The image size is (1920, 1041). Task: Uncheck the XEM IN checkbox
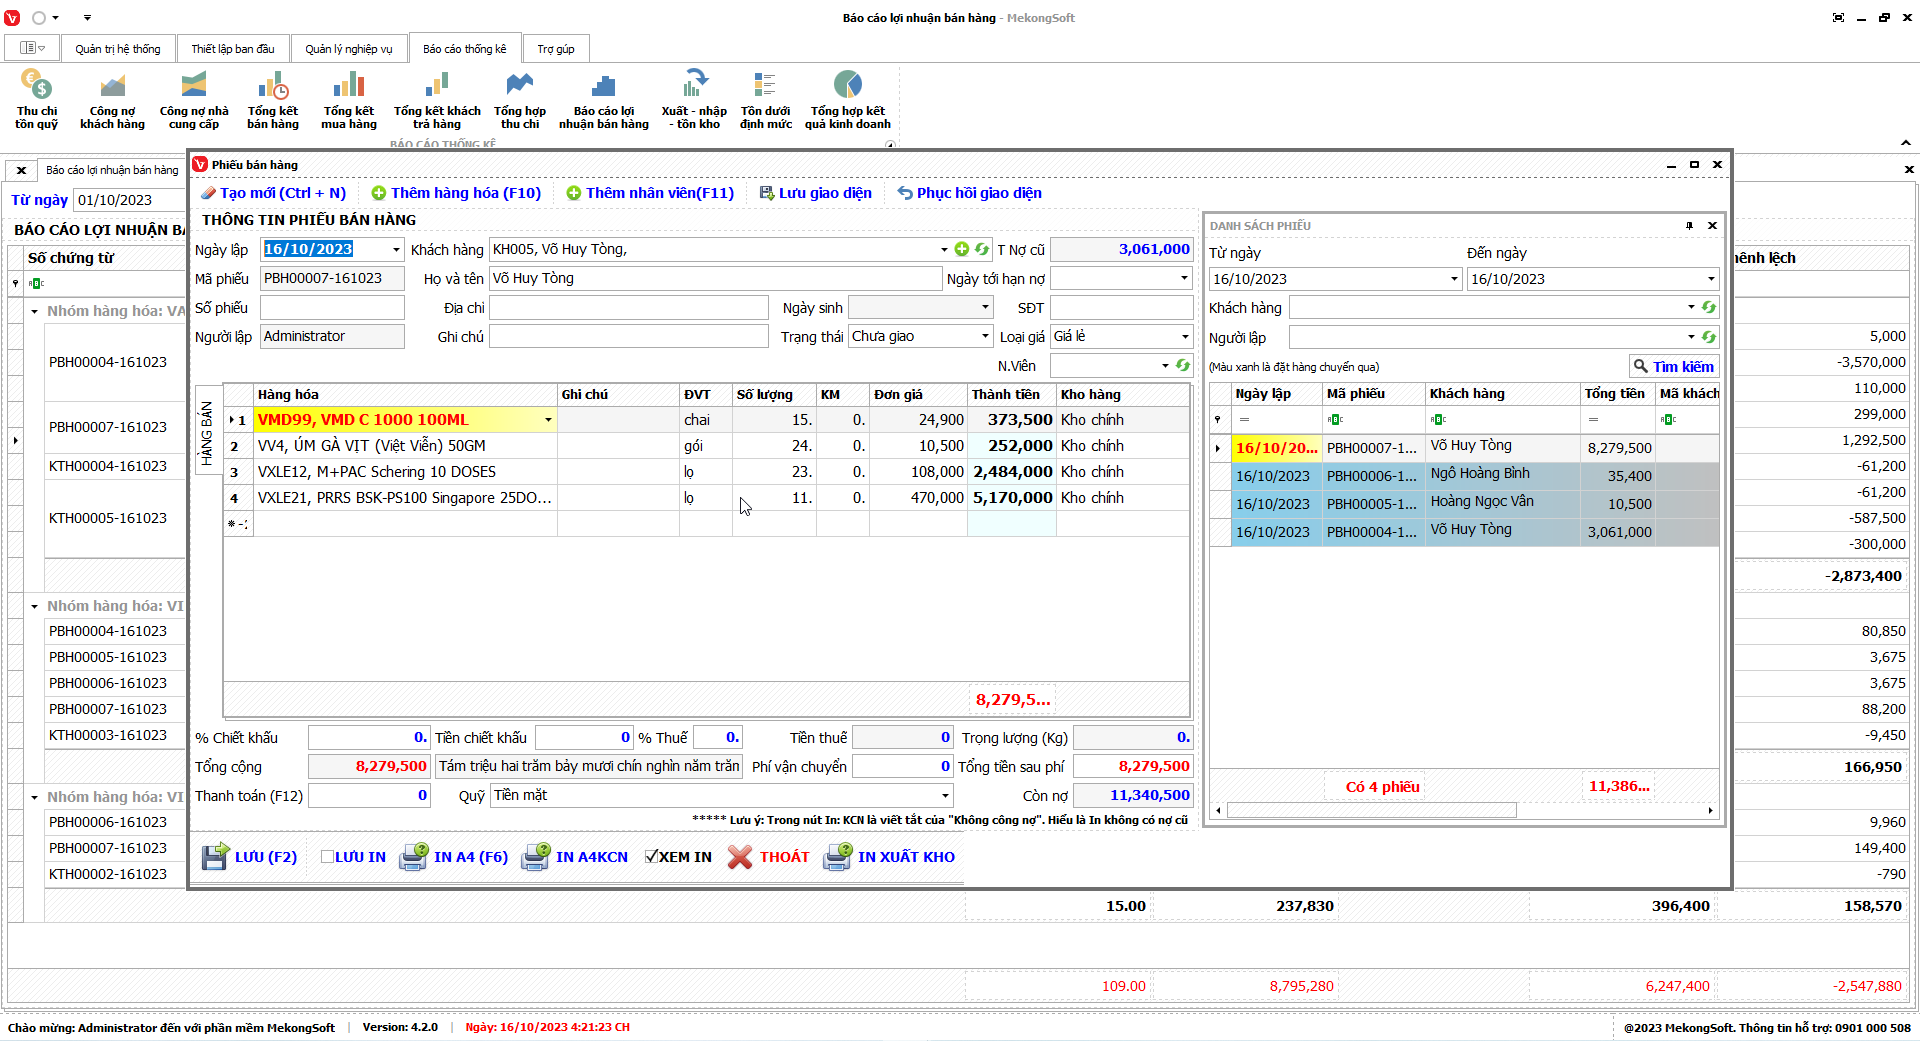651,857
